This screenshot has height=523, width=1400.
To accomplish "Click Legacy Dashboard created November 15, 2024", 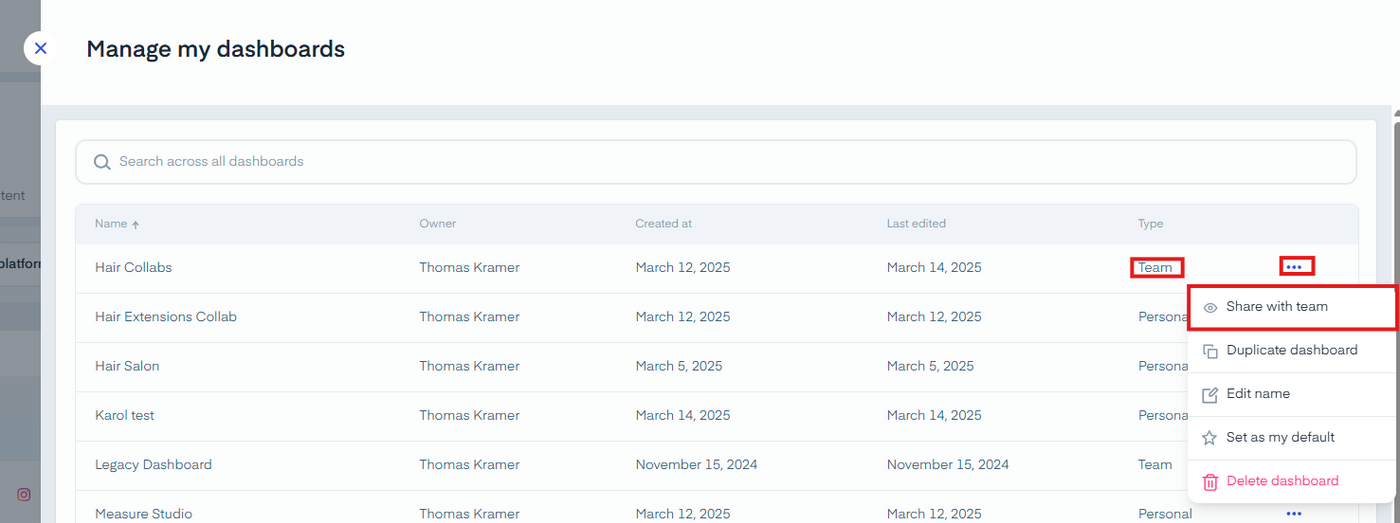I will [696, 465].
